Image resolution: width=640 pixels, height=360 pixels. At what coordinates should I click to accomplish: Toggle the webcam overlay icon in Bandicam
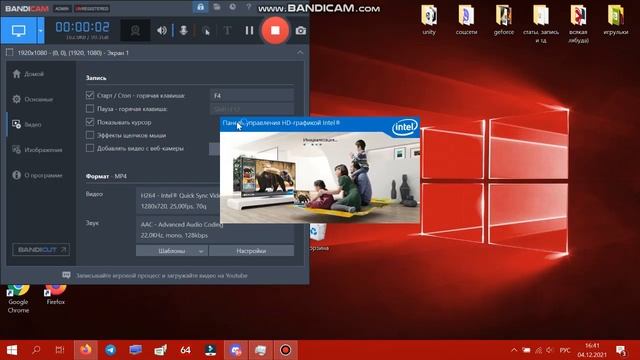tap(135, 31)
